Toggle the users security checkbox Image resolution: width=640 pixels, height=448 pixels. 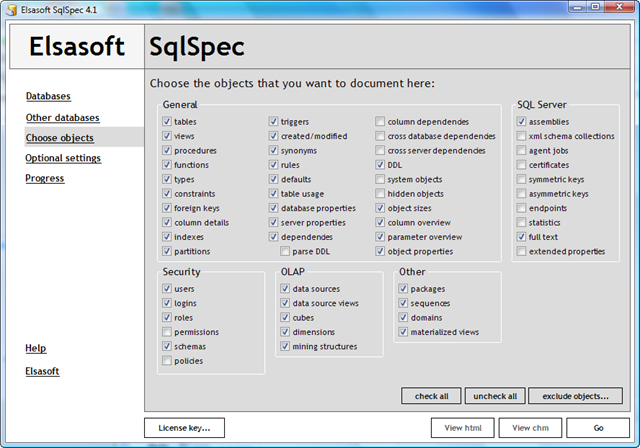pos(167,288)
